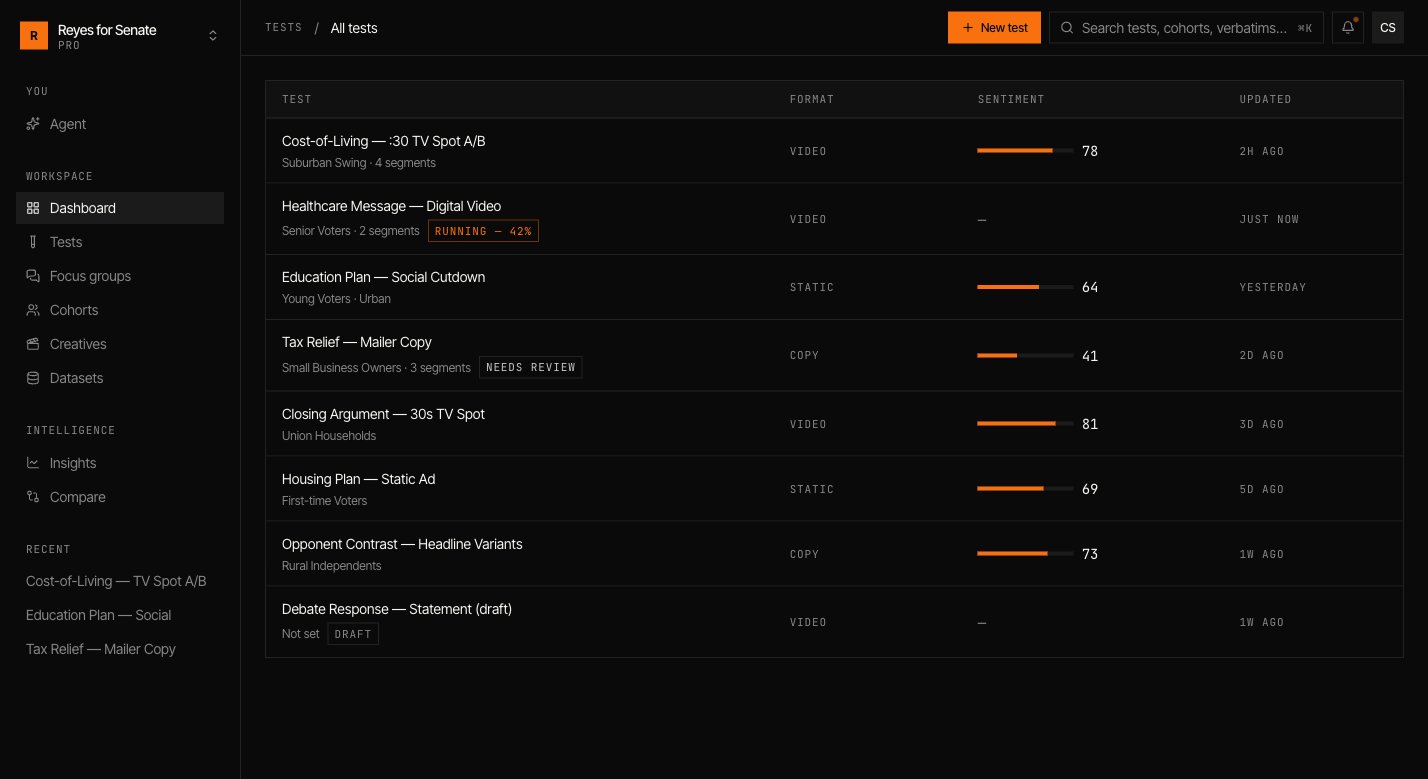Viewport: 1428px width, 779px height.
Task: Expand the Reyes for Senate workspace switcher
Action: click(213, 36)
